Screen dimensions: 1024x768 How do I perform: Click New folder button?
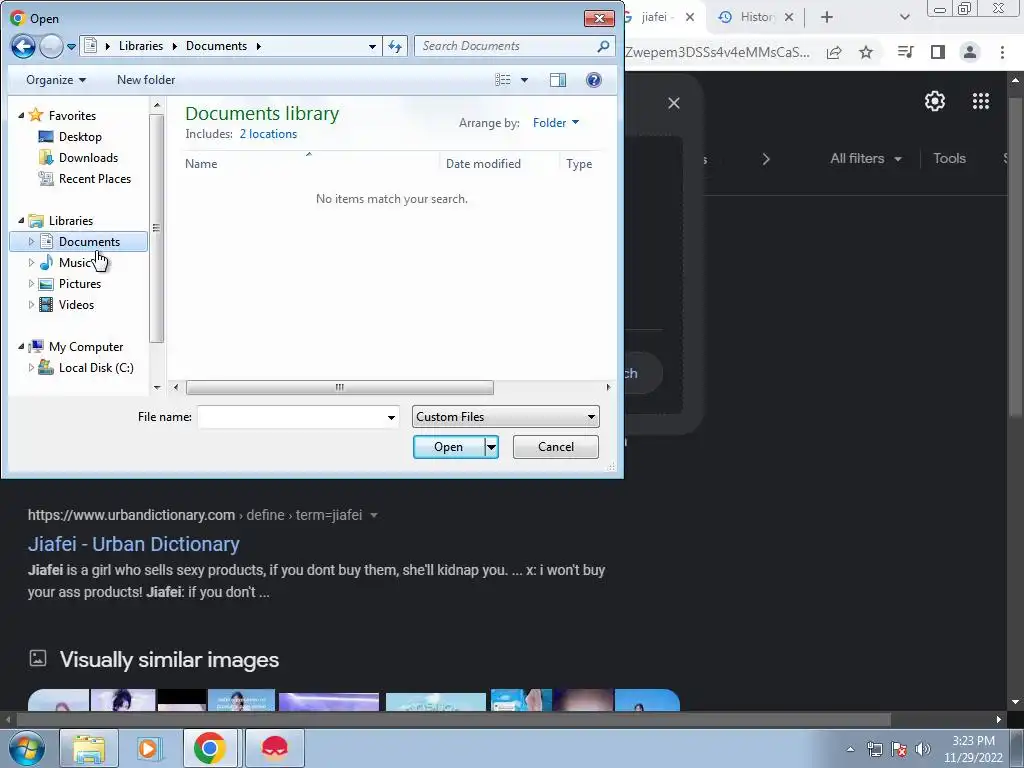click(146, 80)
